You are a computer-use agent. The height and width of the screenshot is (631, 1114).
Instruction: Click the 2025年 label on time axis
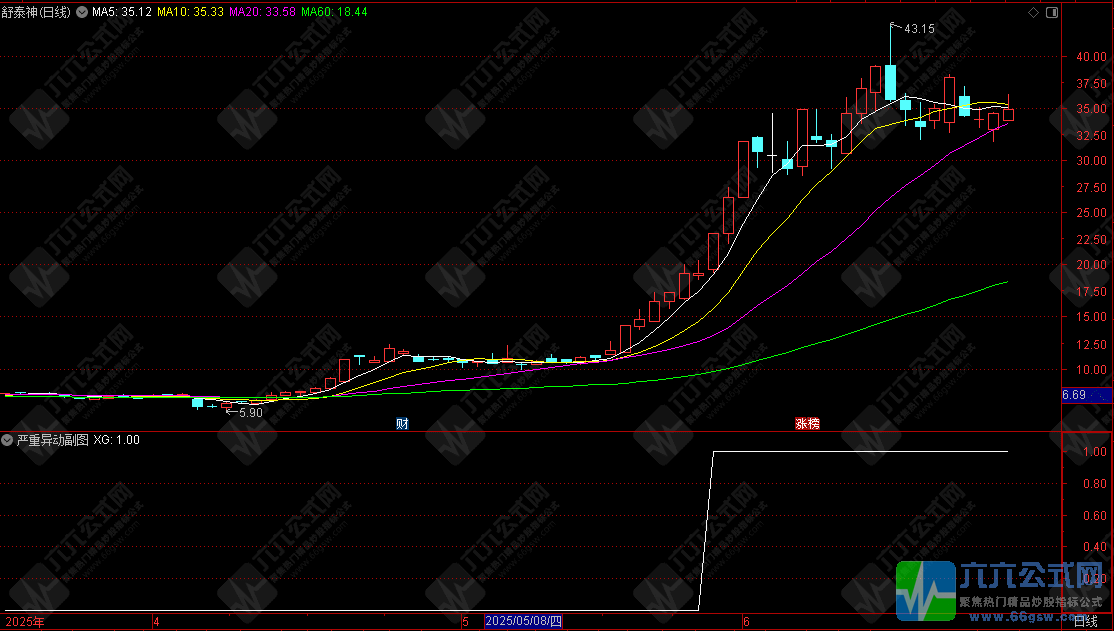(23, 622)
